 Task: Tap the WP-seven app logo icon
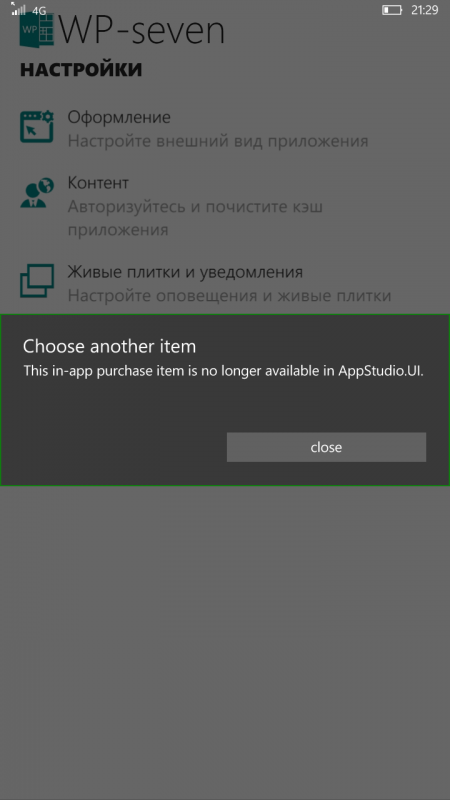tap(36, 32)
